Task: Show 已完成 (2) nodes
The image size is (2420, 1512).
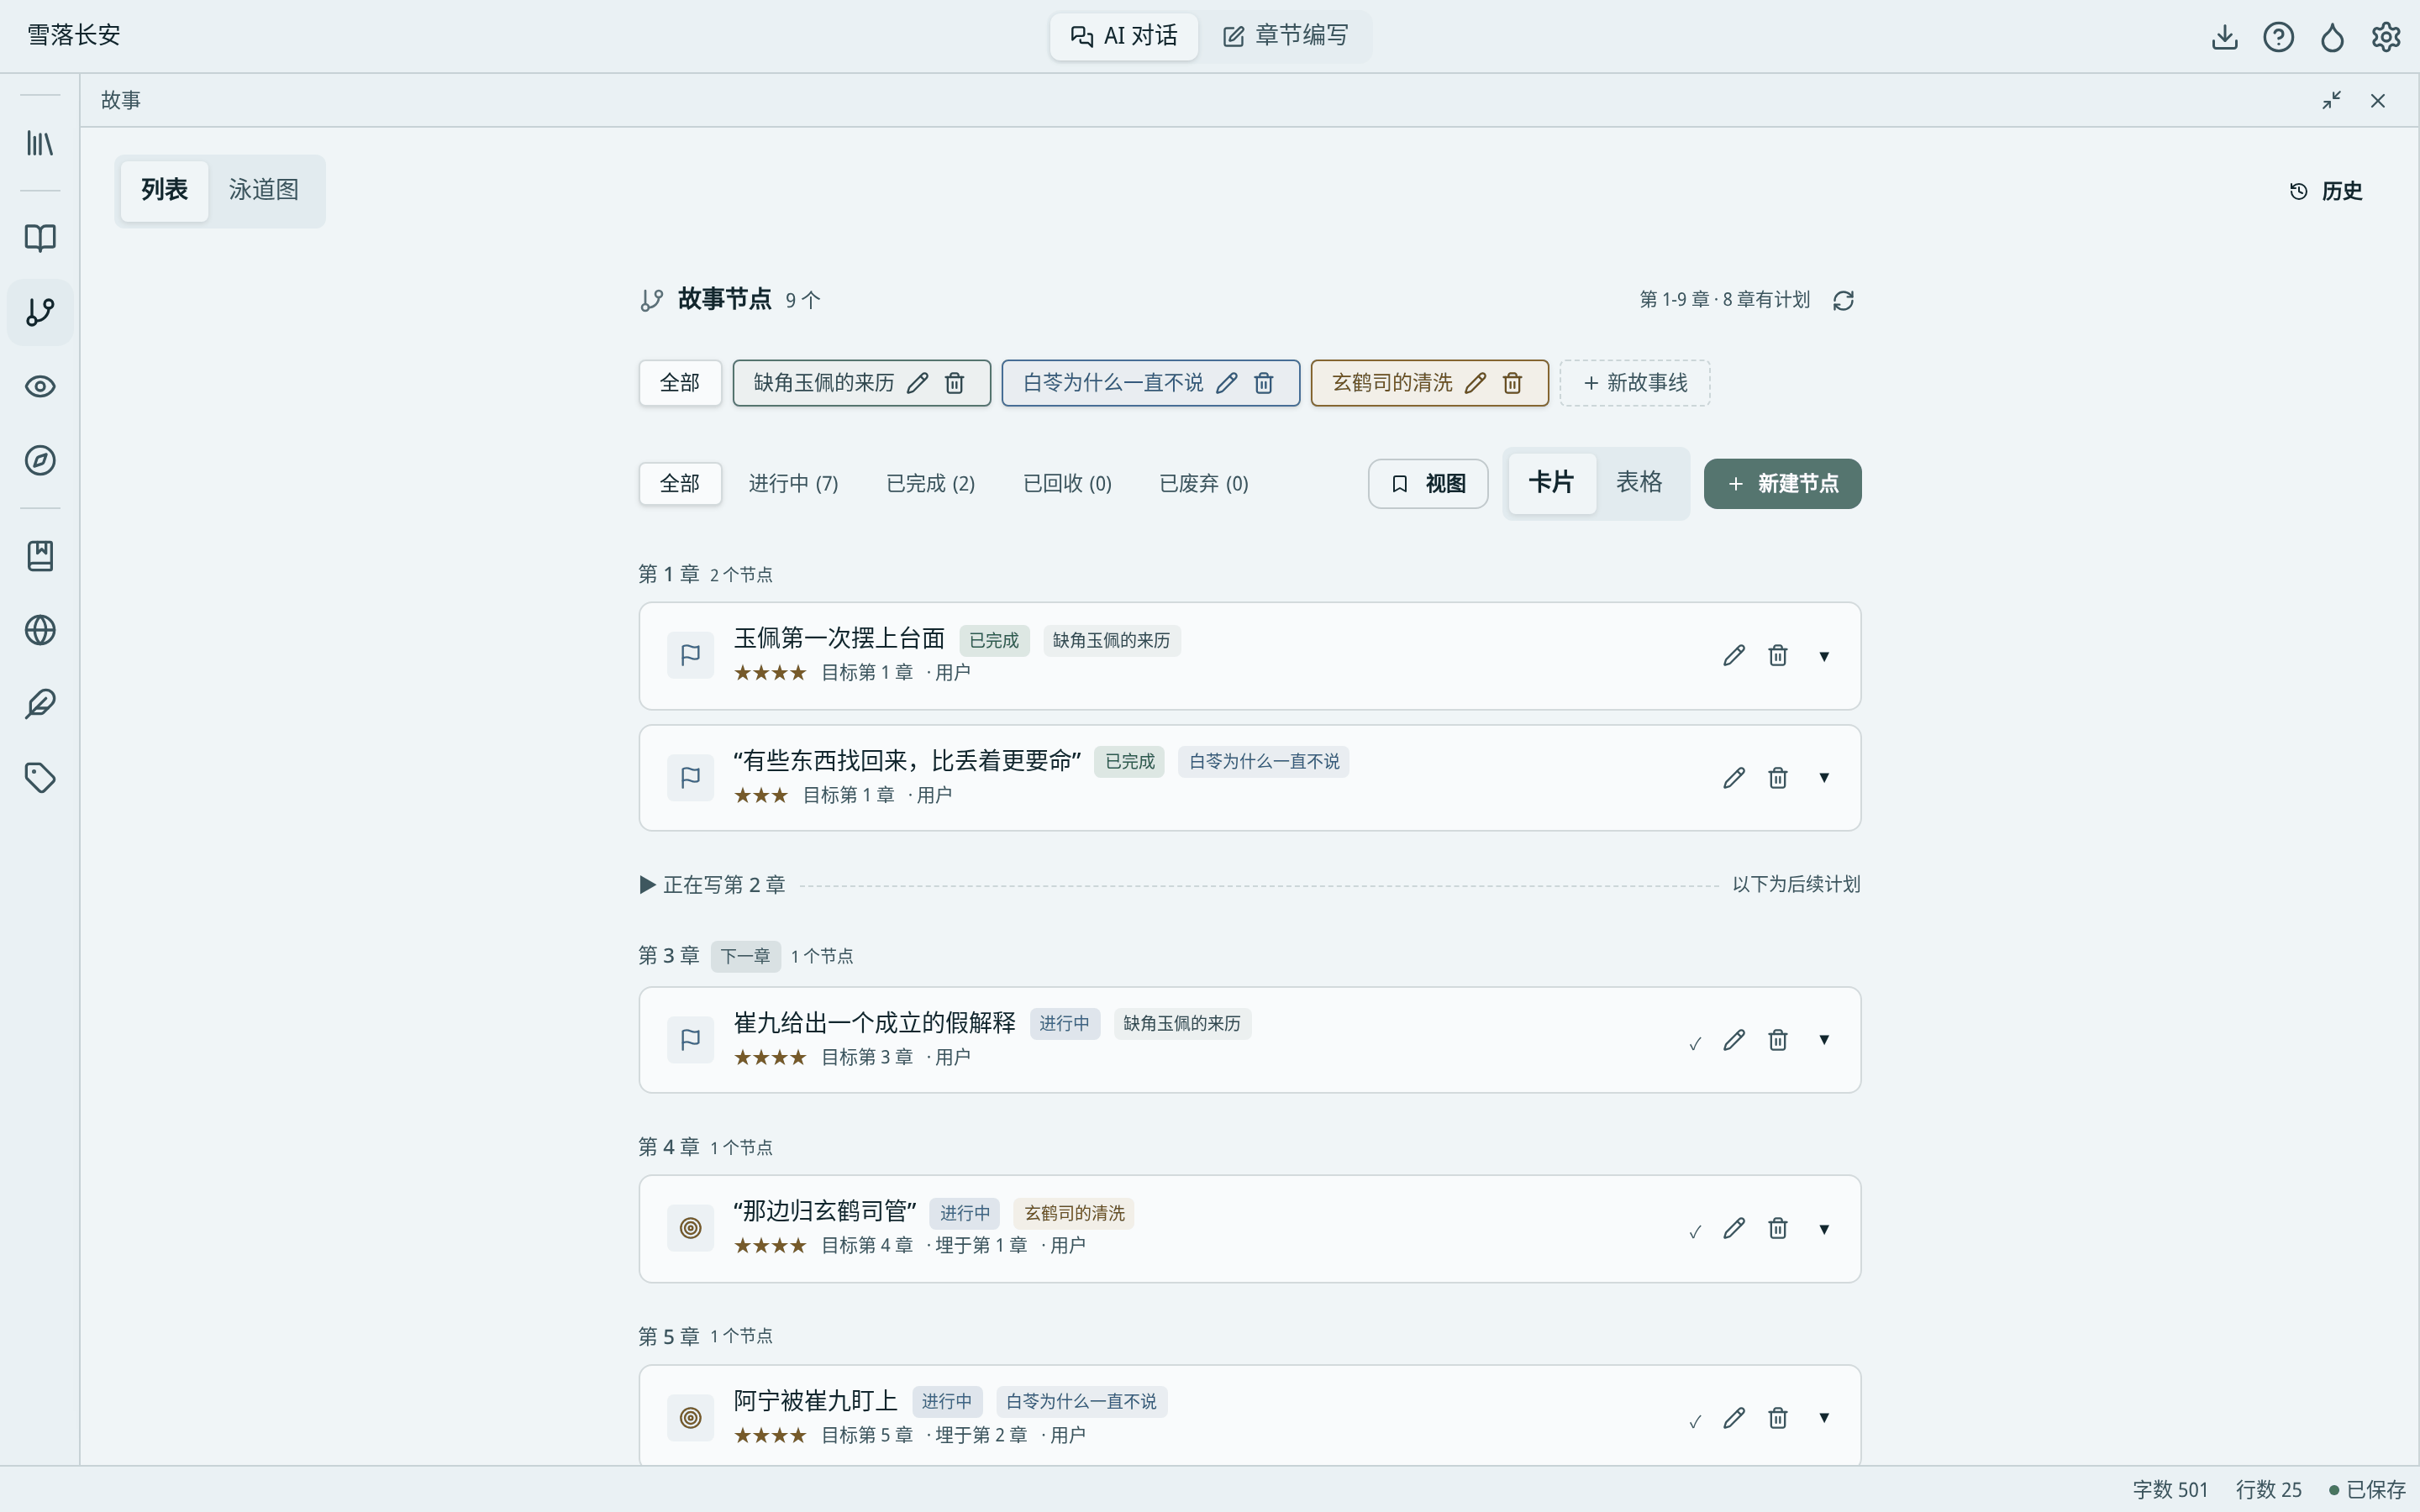Action: 930,484
